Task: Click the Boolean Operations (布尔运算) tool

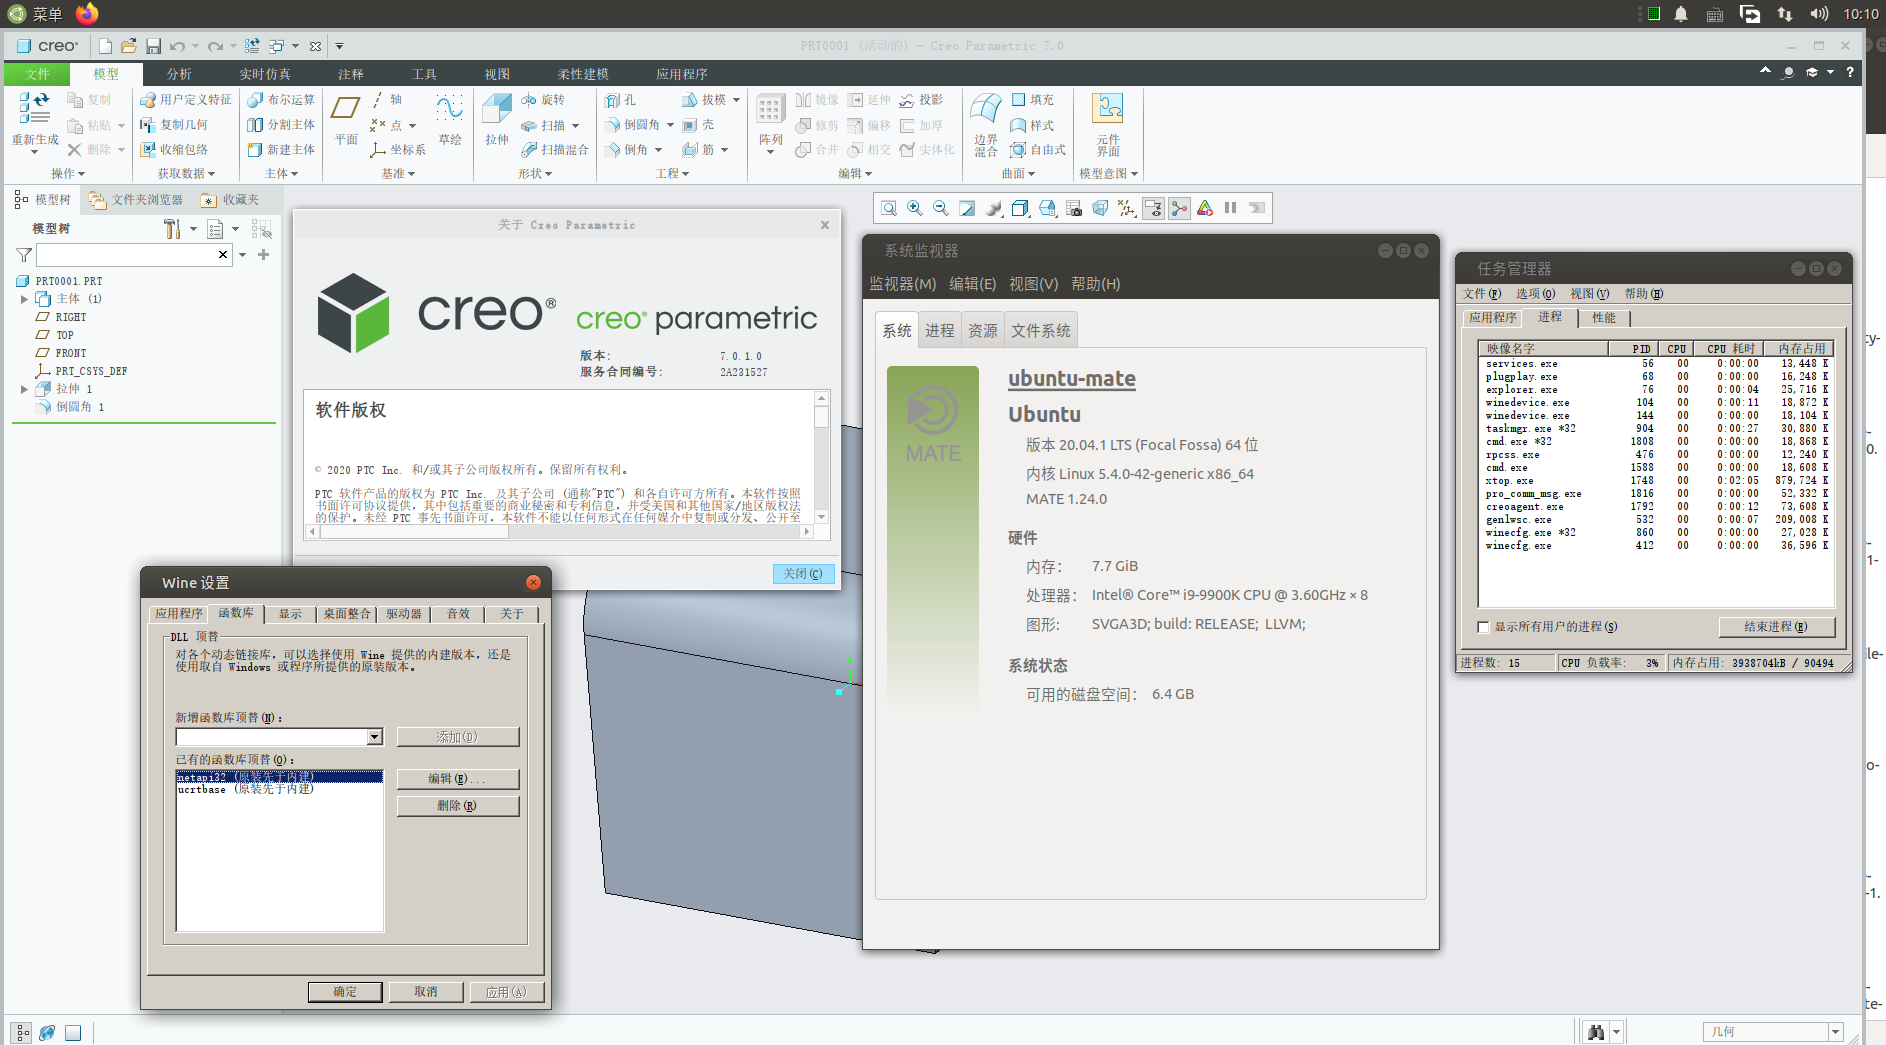Action: point(281,100)
